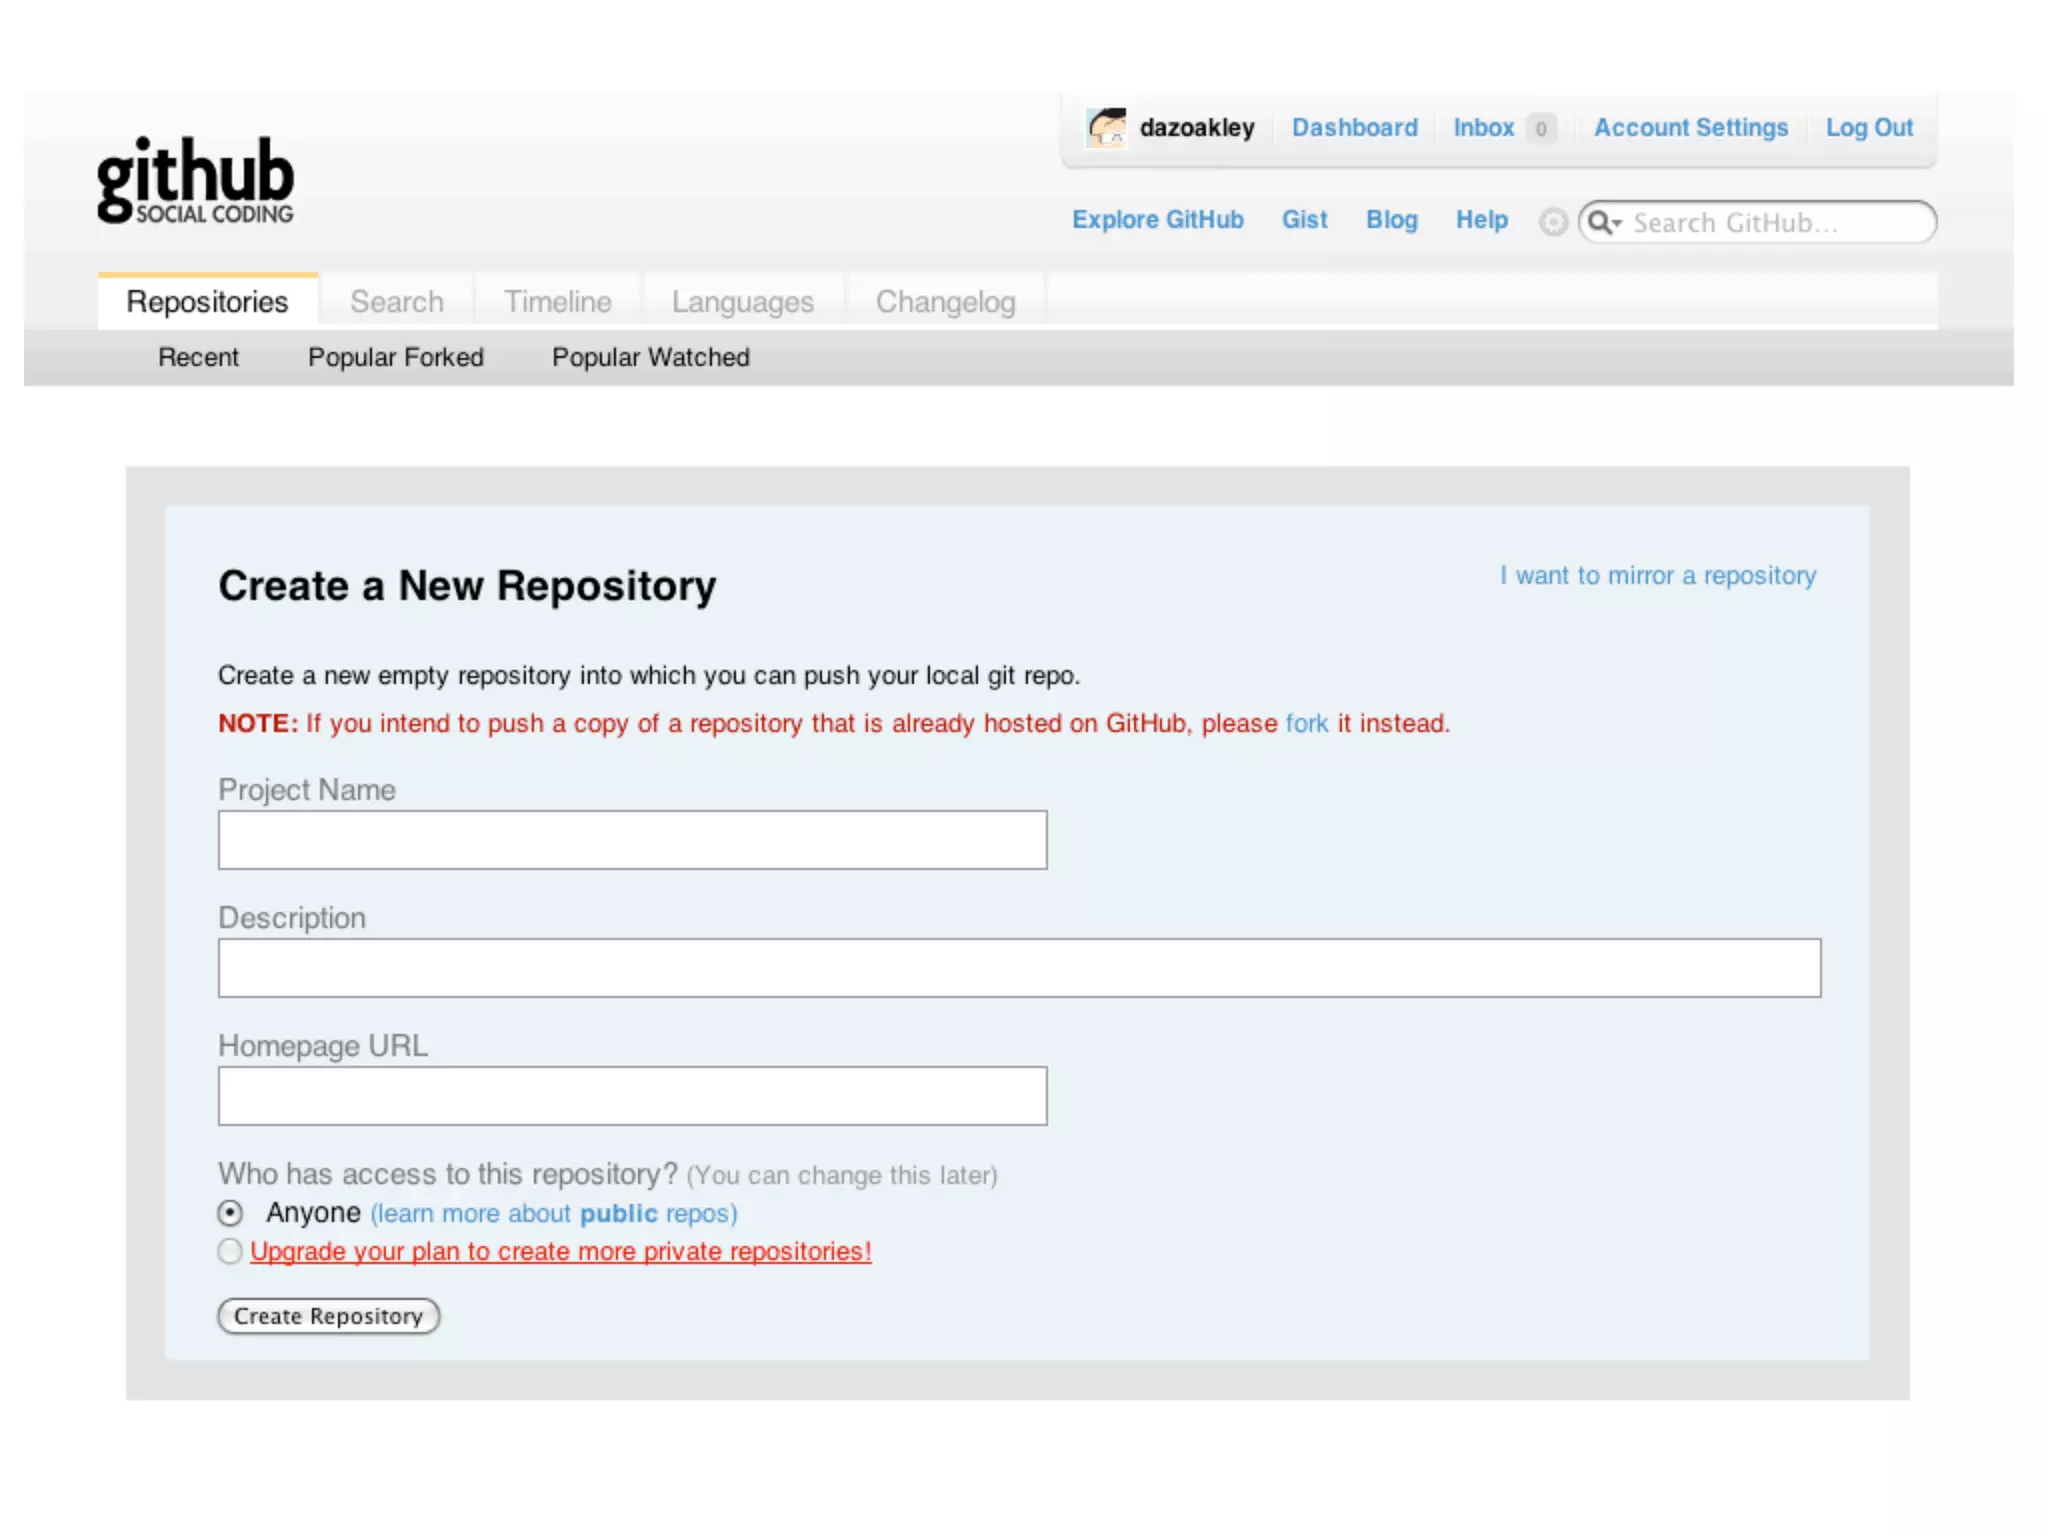This screenshot has height=1536, width=2048.
Task: Select the Anyone public access radio button
Action: (230, 1213)
